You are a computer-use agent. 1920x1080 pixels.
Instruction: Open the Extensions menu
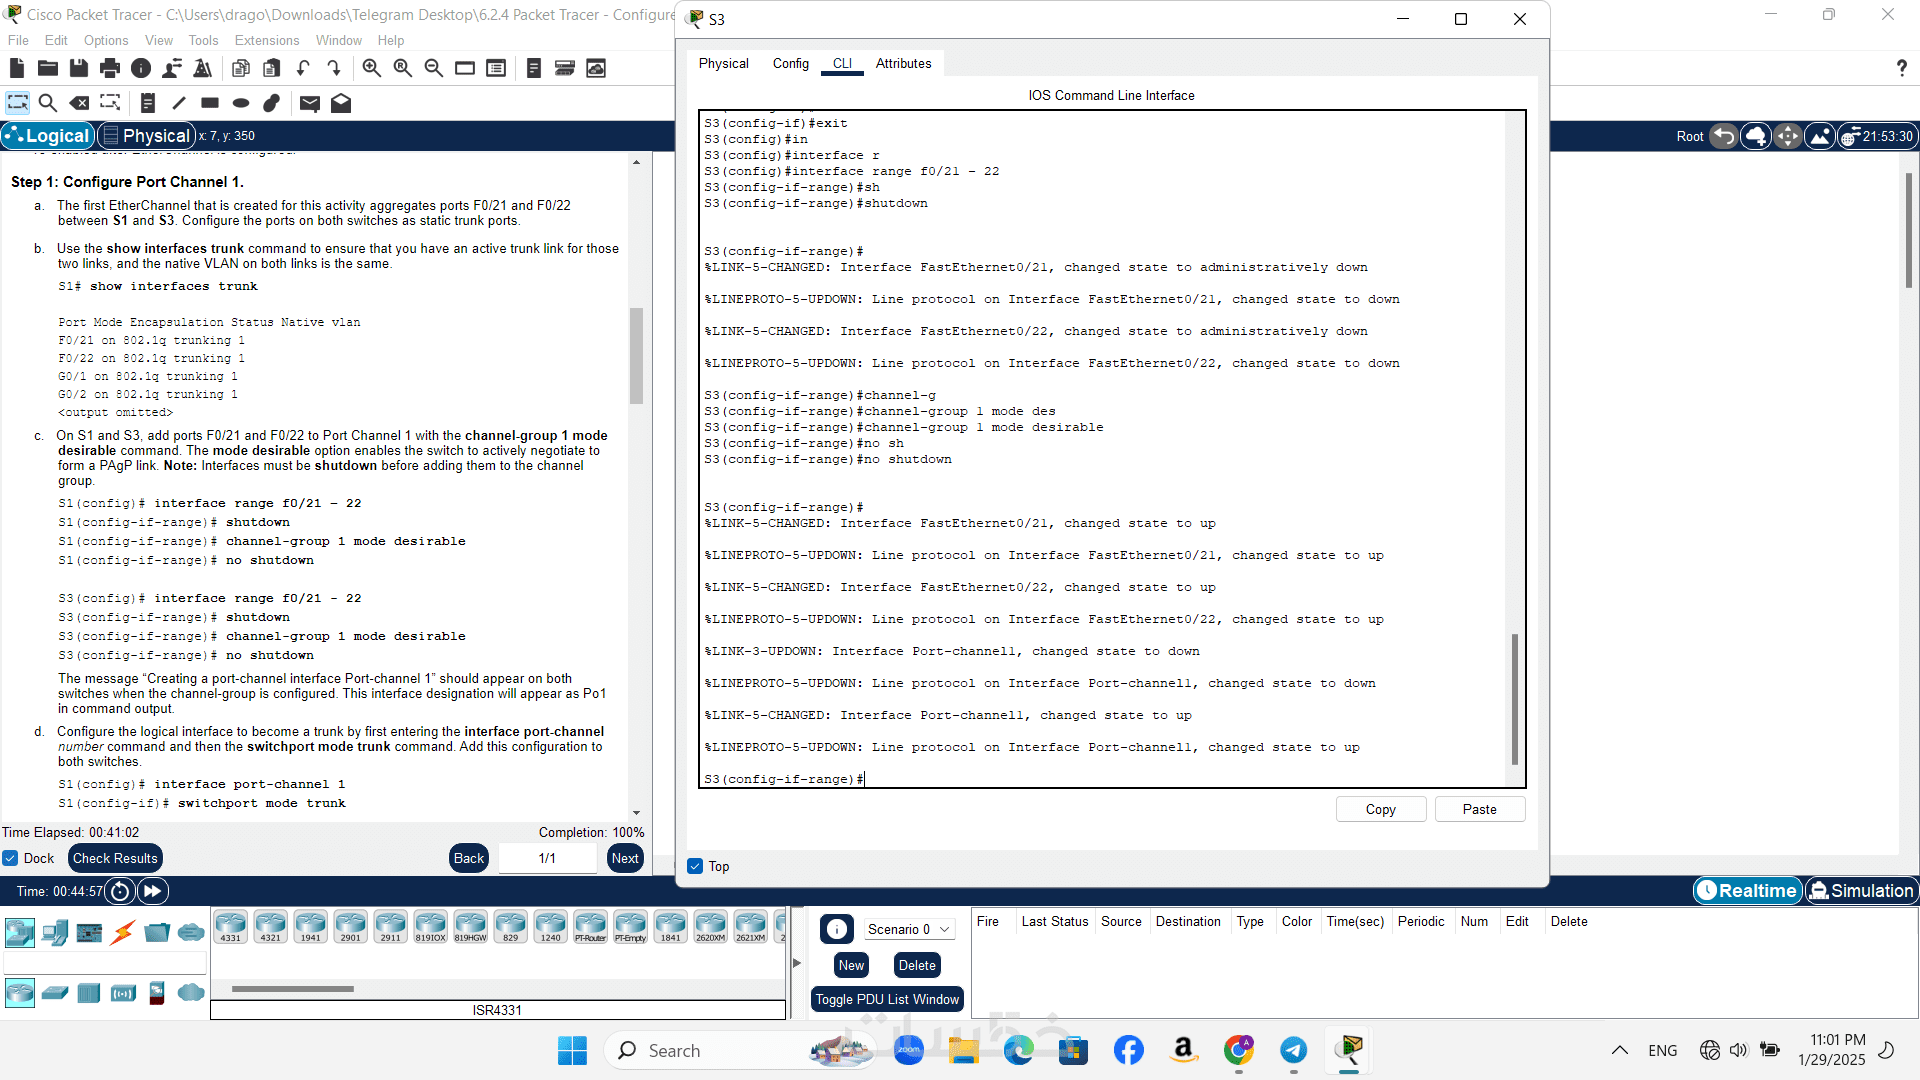coord(266,40)
